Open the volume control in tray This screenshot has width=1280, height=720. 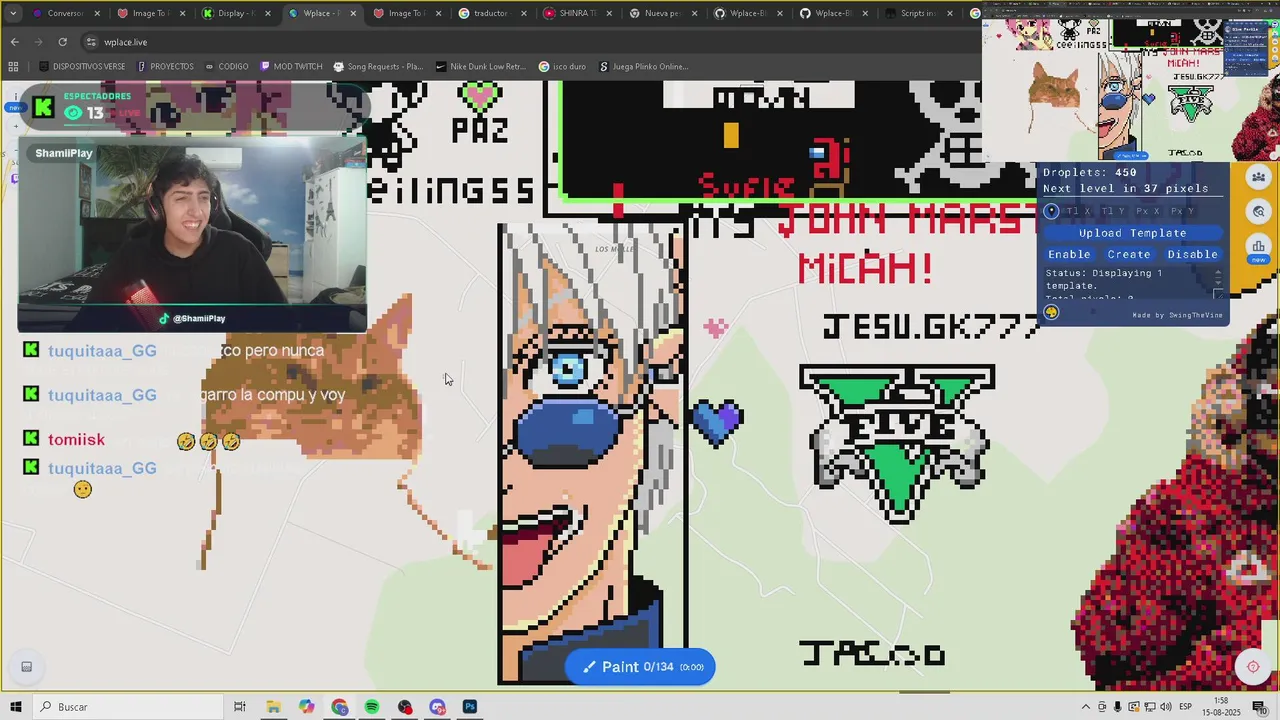[x=1165, y=707]
